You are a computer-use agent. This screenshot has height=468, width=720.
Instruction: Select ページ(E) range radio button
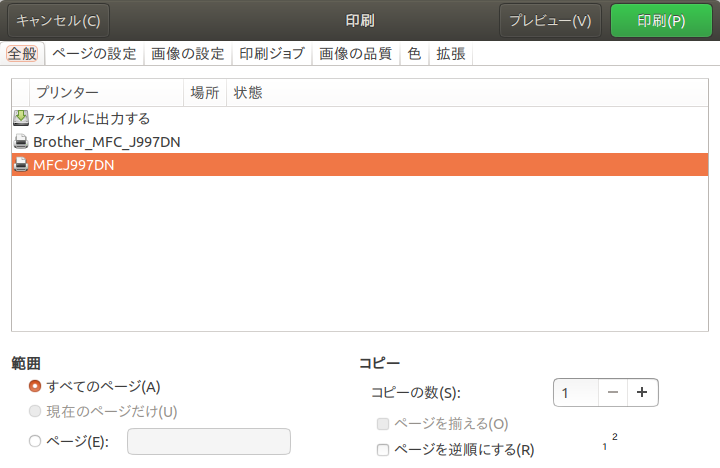pyautogui.click(x=35, y=441)
